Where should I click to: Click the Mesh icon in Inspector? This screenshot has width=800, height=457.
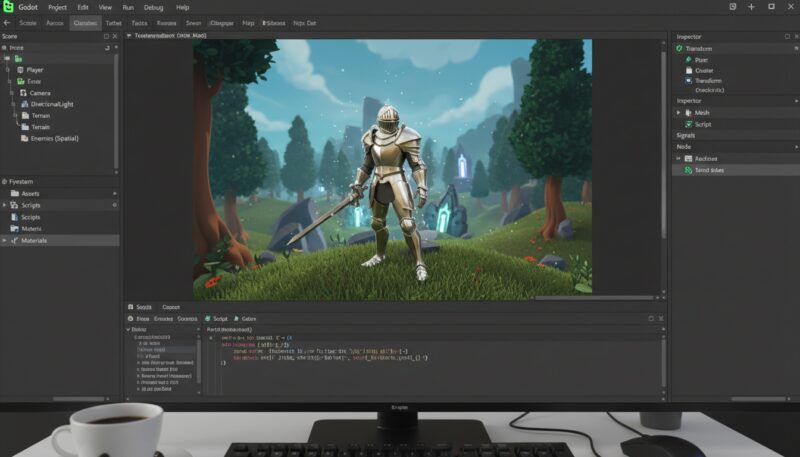tap(689, 113)
